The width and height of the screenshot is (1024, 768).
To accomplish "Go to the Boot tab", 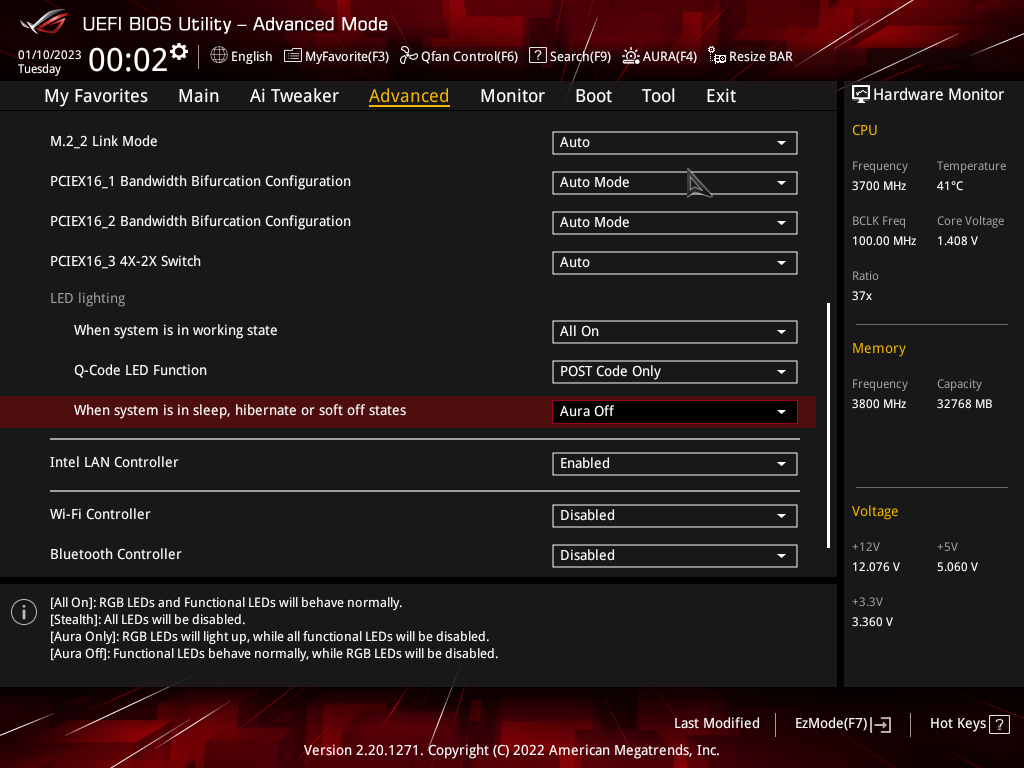I will coord(593,96).
